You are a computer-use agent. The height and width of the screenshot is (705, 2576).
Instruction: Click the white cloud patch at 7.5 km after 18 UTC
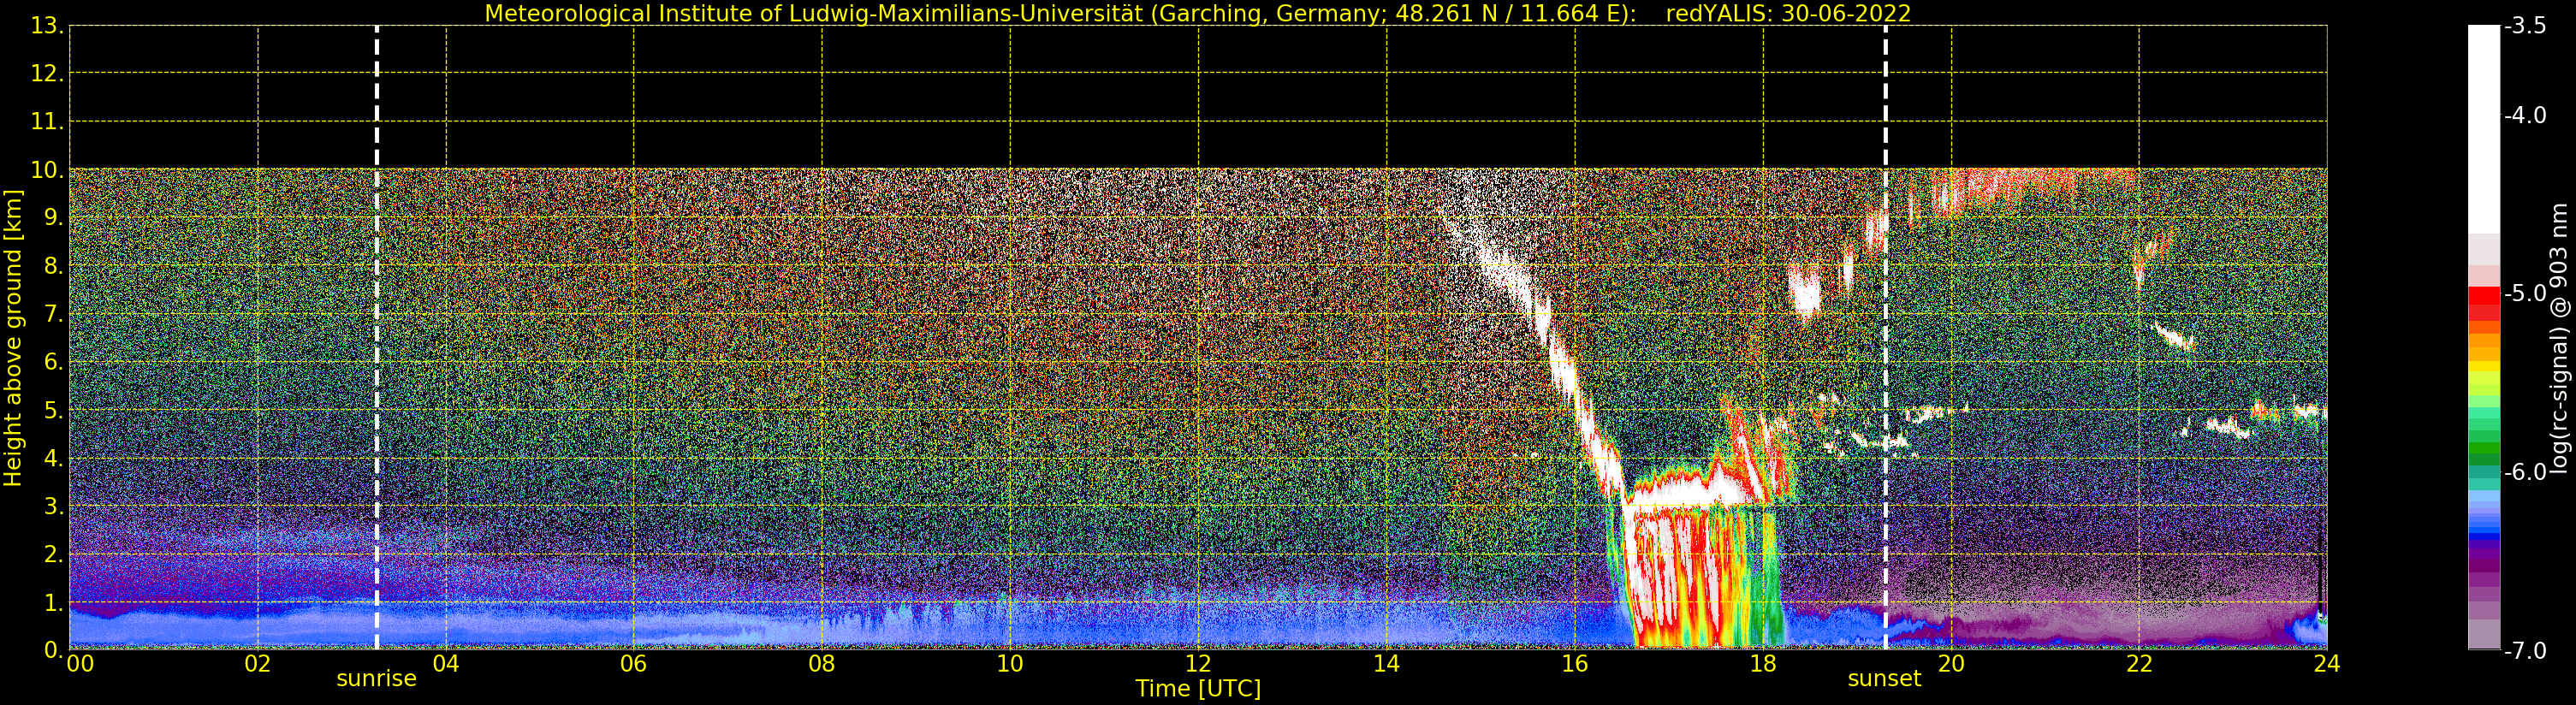pos(1805,292)
